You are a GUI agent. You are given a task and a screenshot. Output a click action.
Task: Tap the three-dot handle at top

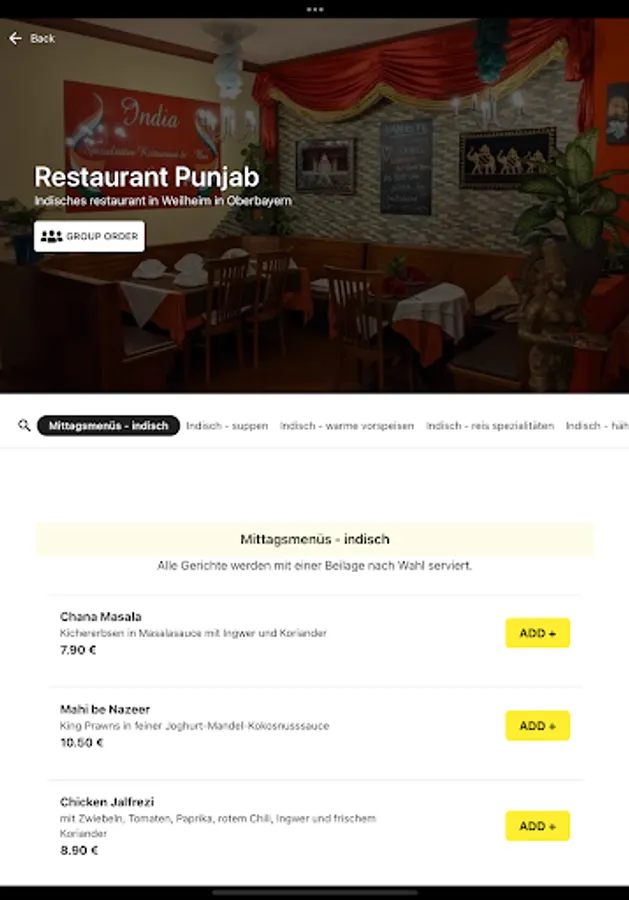tap(314, 9)
